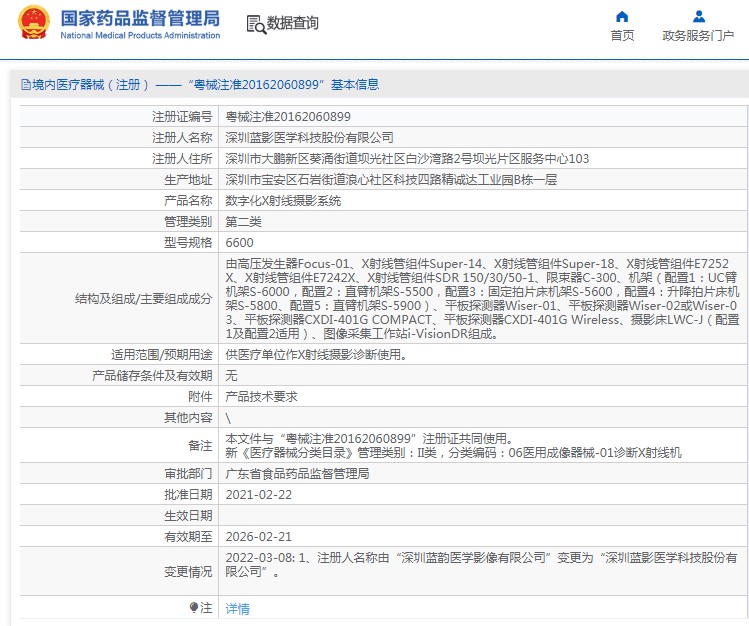
Task: Click the page heading 境内医疗器械（注册）基本信息
Action: (x=205, y=85)
